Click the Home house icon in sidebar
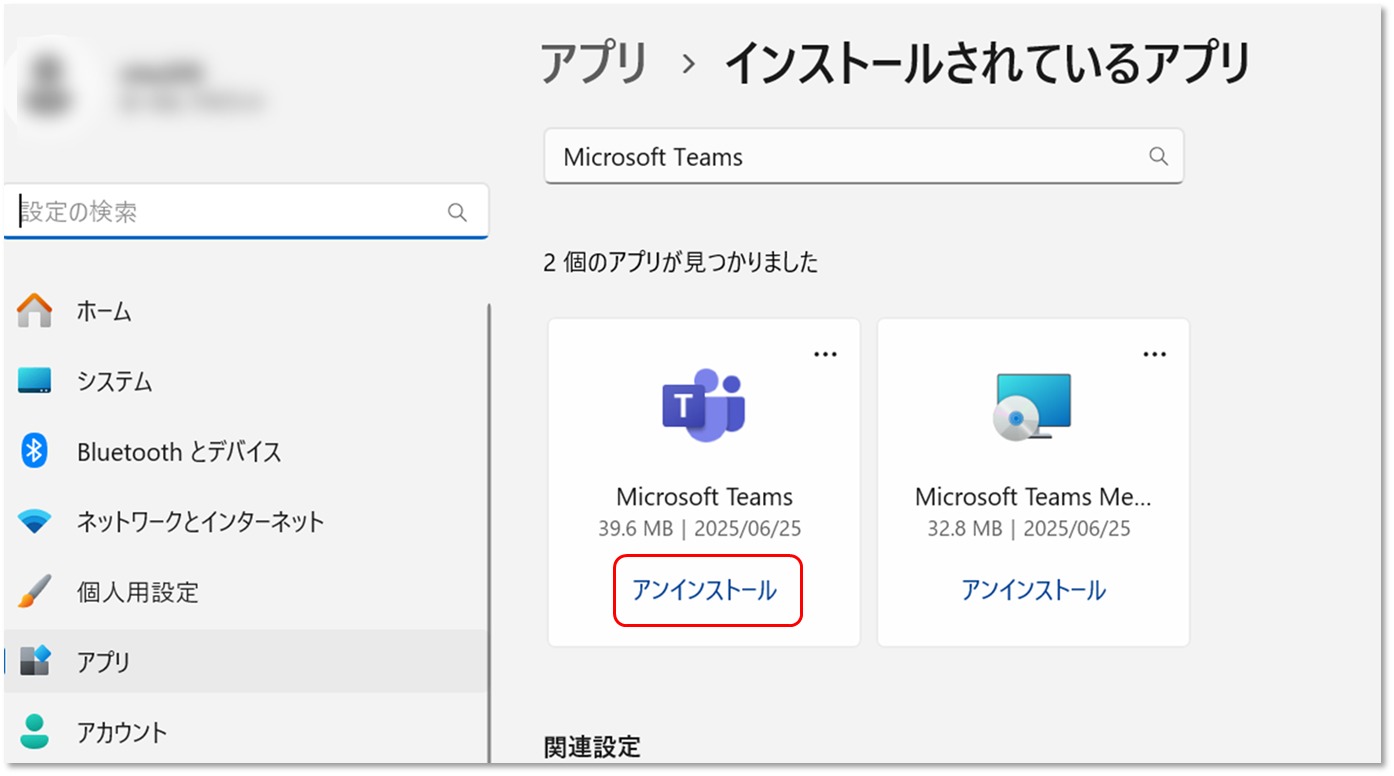This screenshot has height=776, width=1394. (35, 311)
